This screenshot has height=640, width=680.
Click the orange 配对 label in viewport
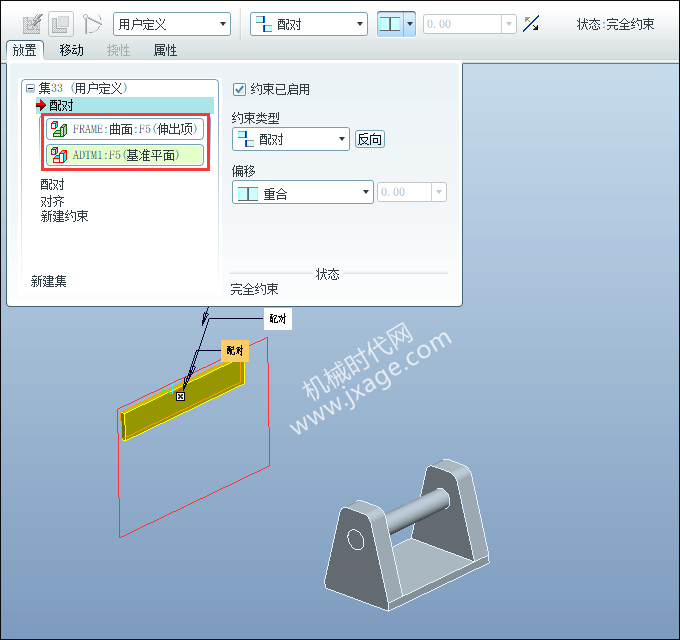click(x=235, y=351)
